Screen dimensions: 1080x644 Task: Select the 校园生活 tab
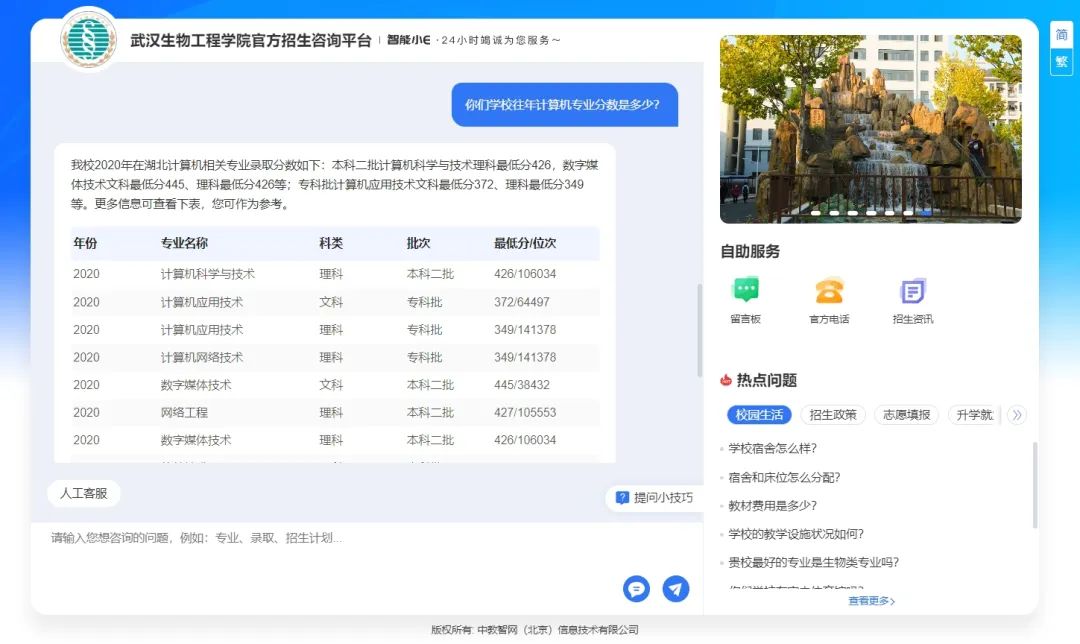point(759,415)
